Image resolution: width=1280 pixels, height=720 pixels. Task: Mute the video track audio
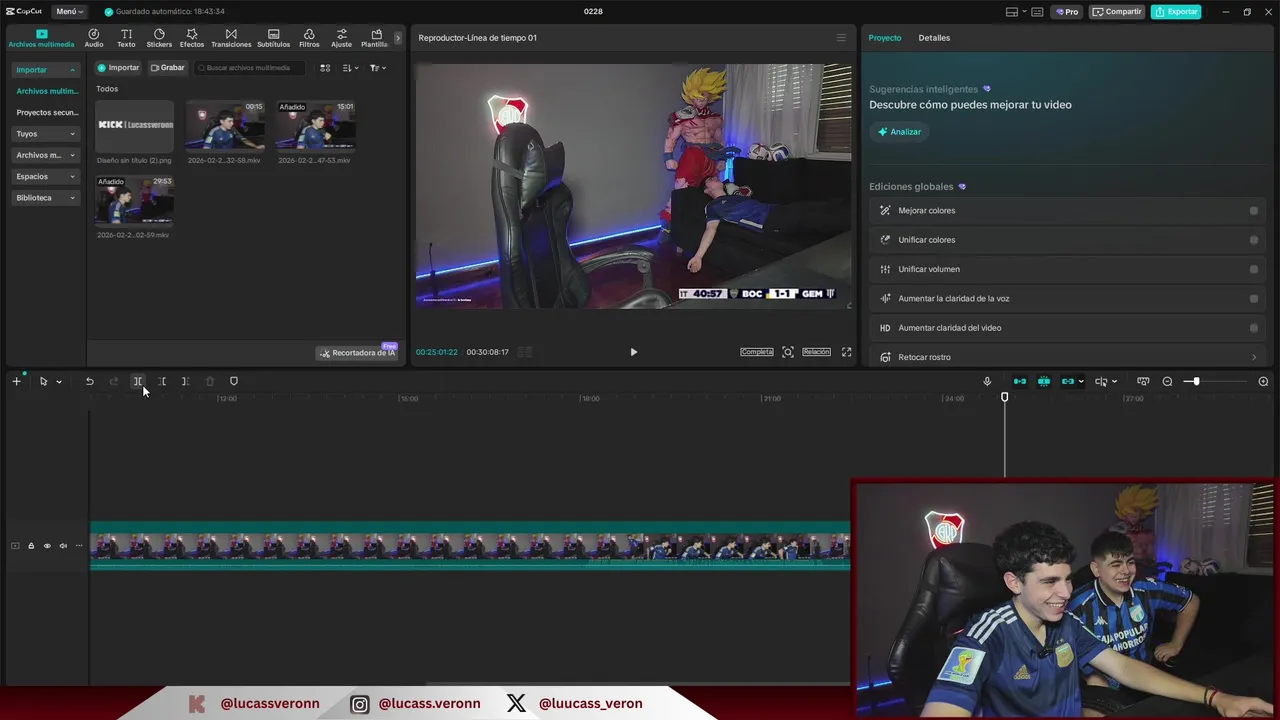63,546
